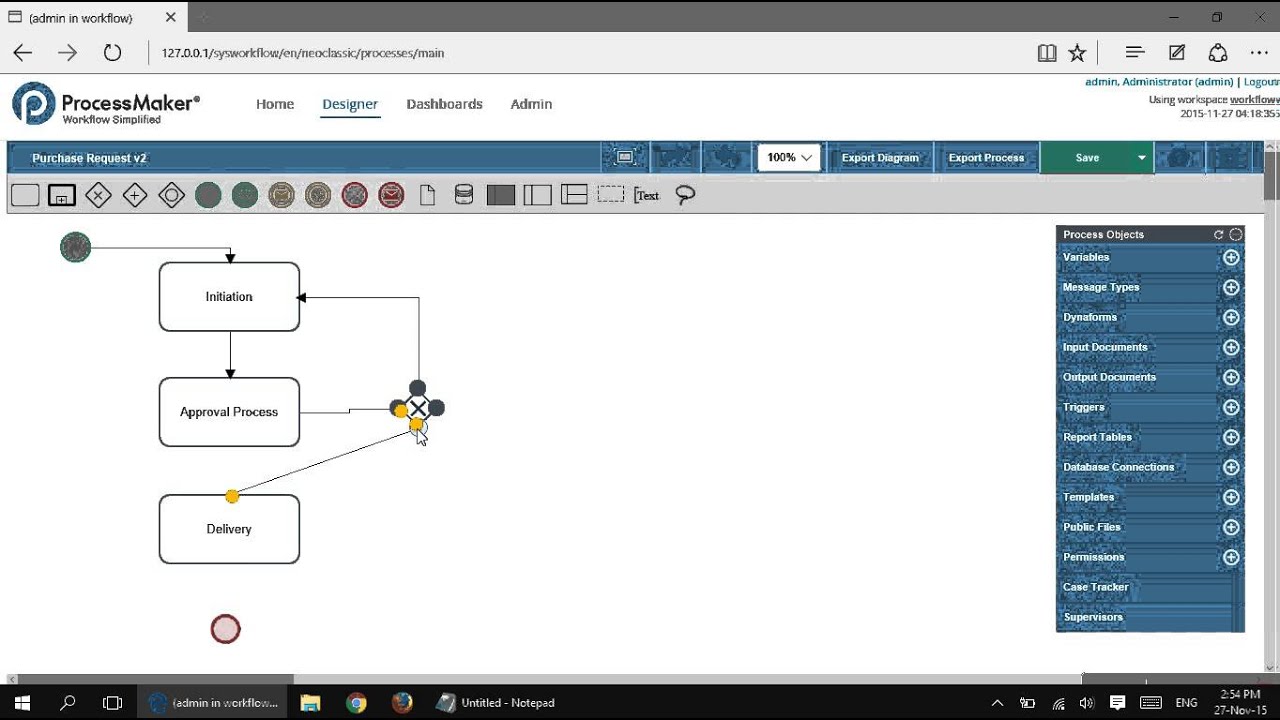Choose the End email event tool
This screenshot has height=720, width=1280.
pyautogui.click(x=391, y=195)
